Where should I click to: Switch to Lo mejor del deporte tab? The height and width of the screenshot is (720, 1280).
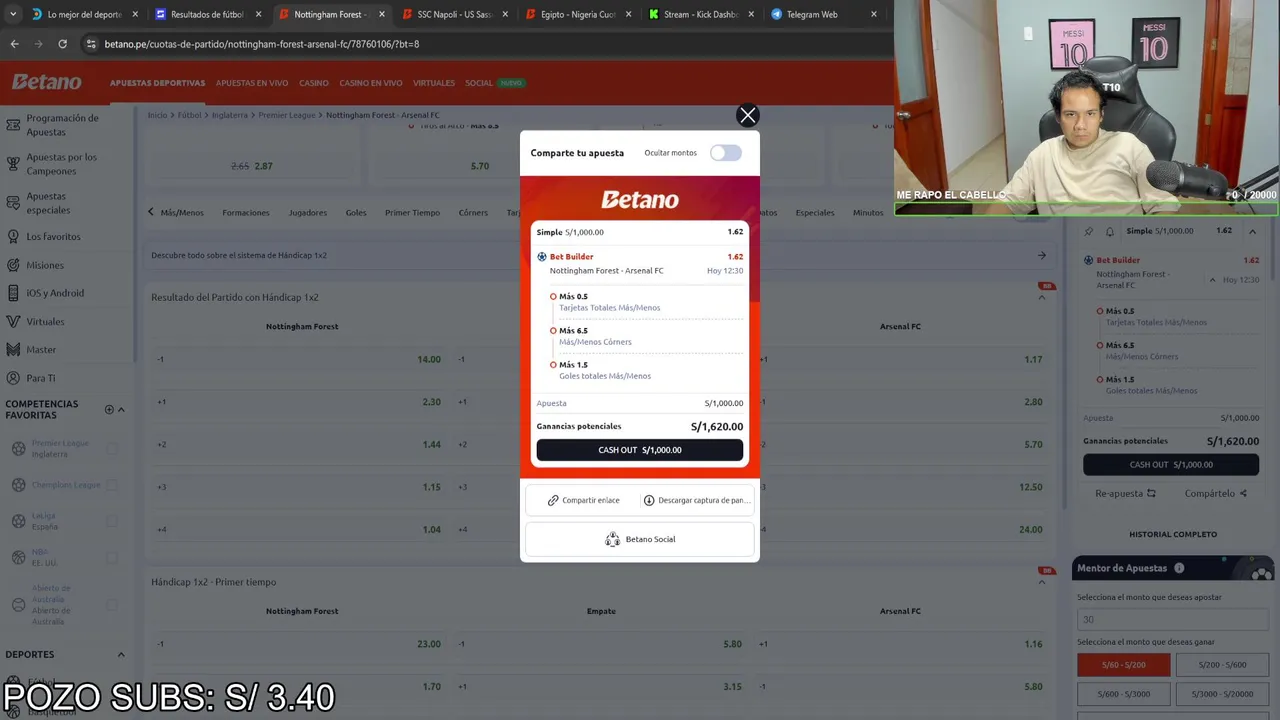tap(83, 15)
